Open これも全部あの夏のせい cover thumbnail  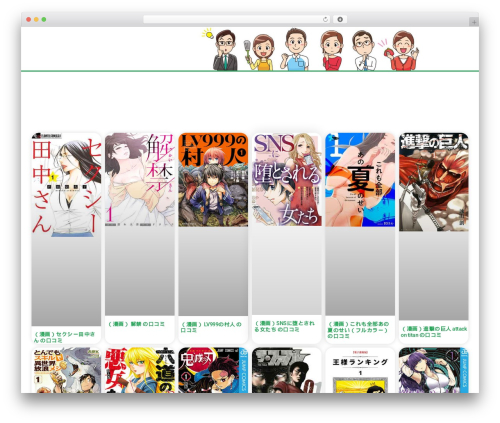360,180
